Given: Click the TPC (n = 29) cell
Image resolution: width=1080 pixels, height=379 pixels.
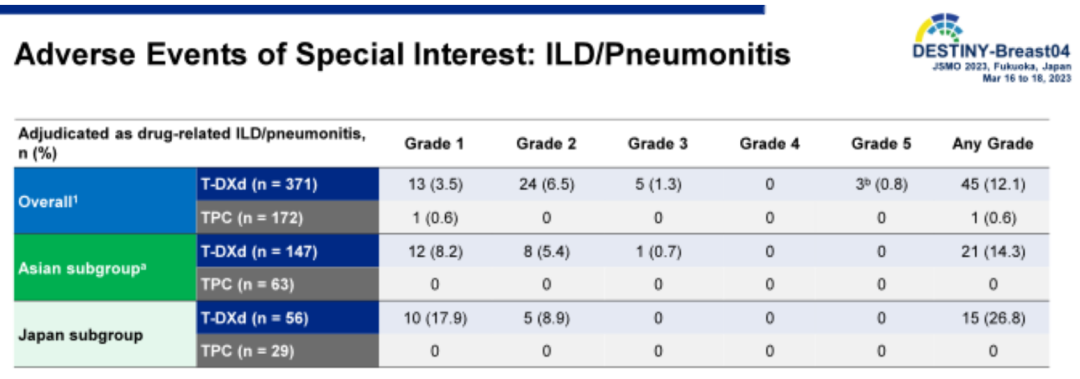Looking at the screenshot, I should click(288, 351).
